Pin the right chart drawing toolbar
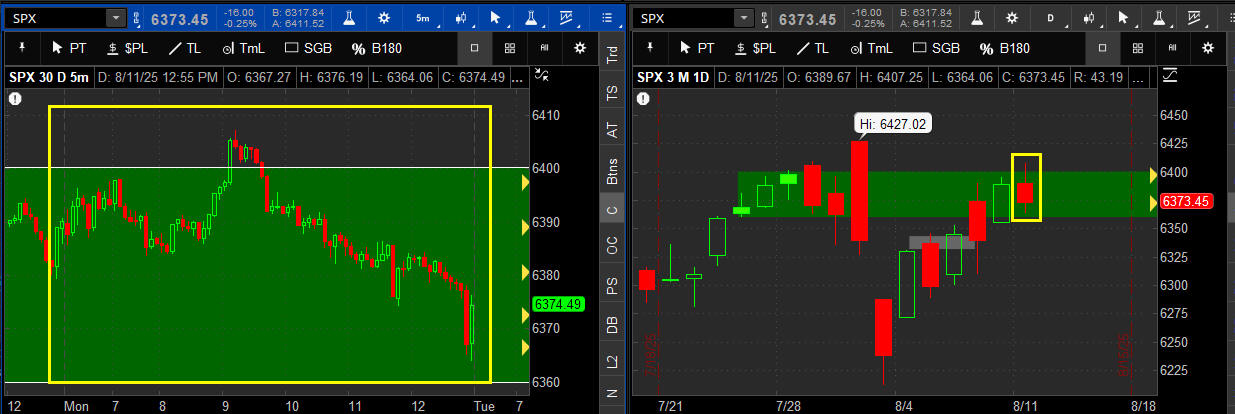This screenshot has height=414, width=1235. coord(651,48)
